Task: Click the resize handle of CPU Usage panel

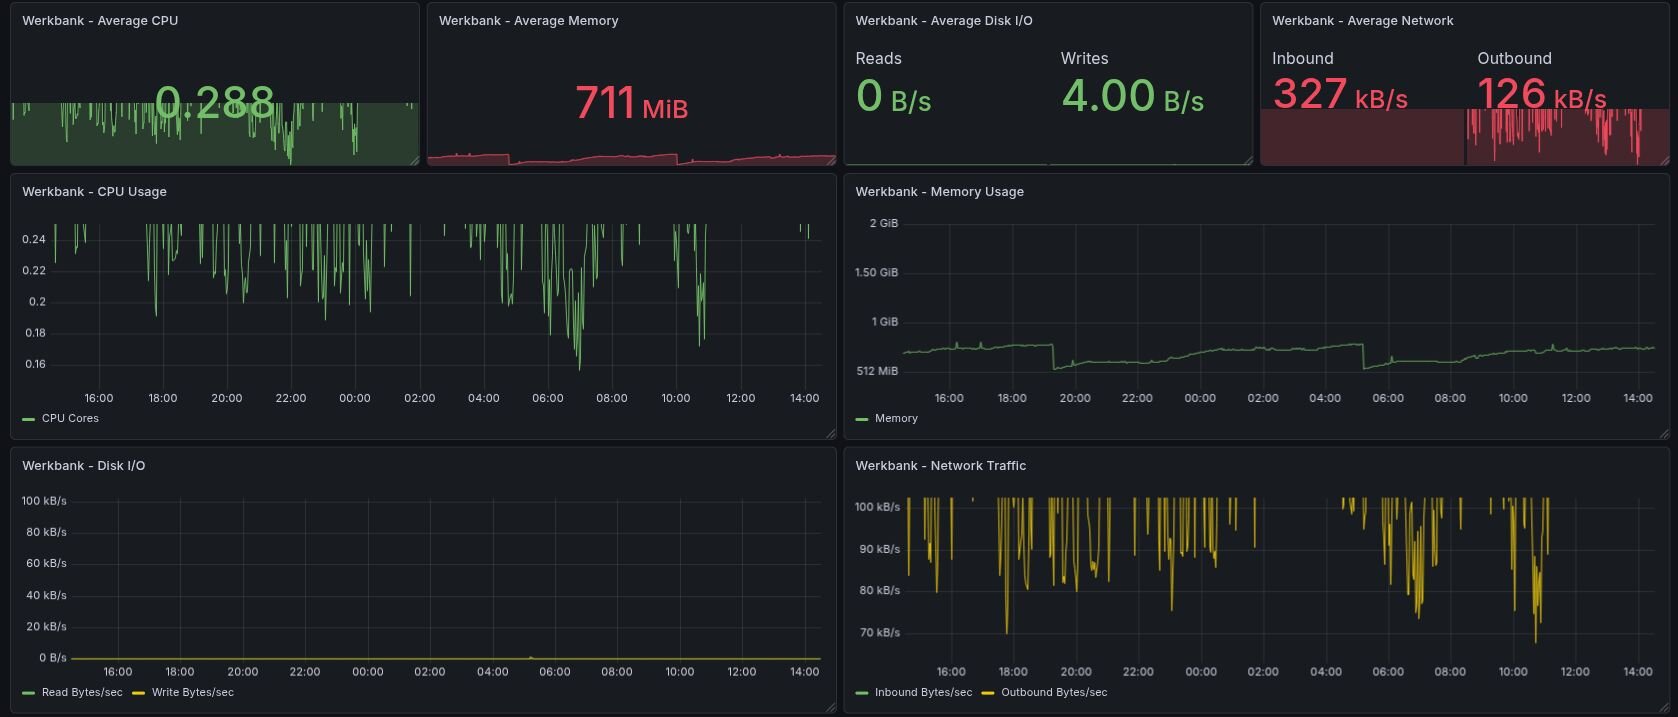Action: 830,433
